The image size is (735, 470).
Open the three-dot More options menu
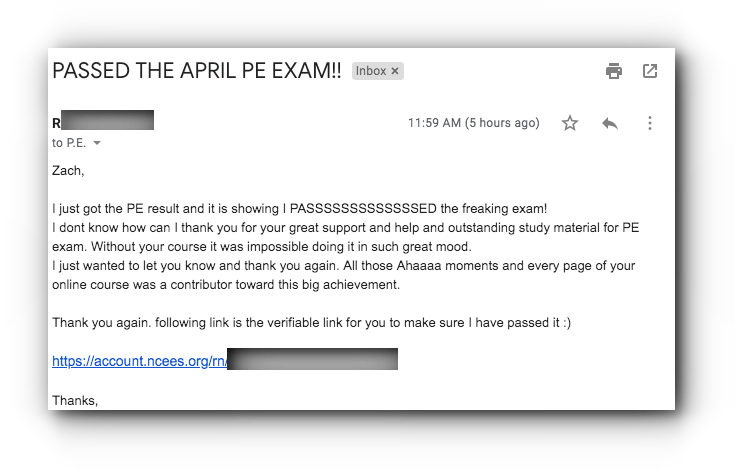650,123
